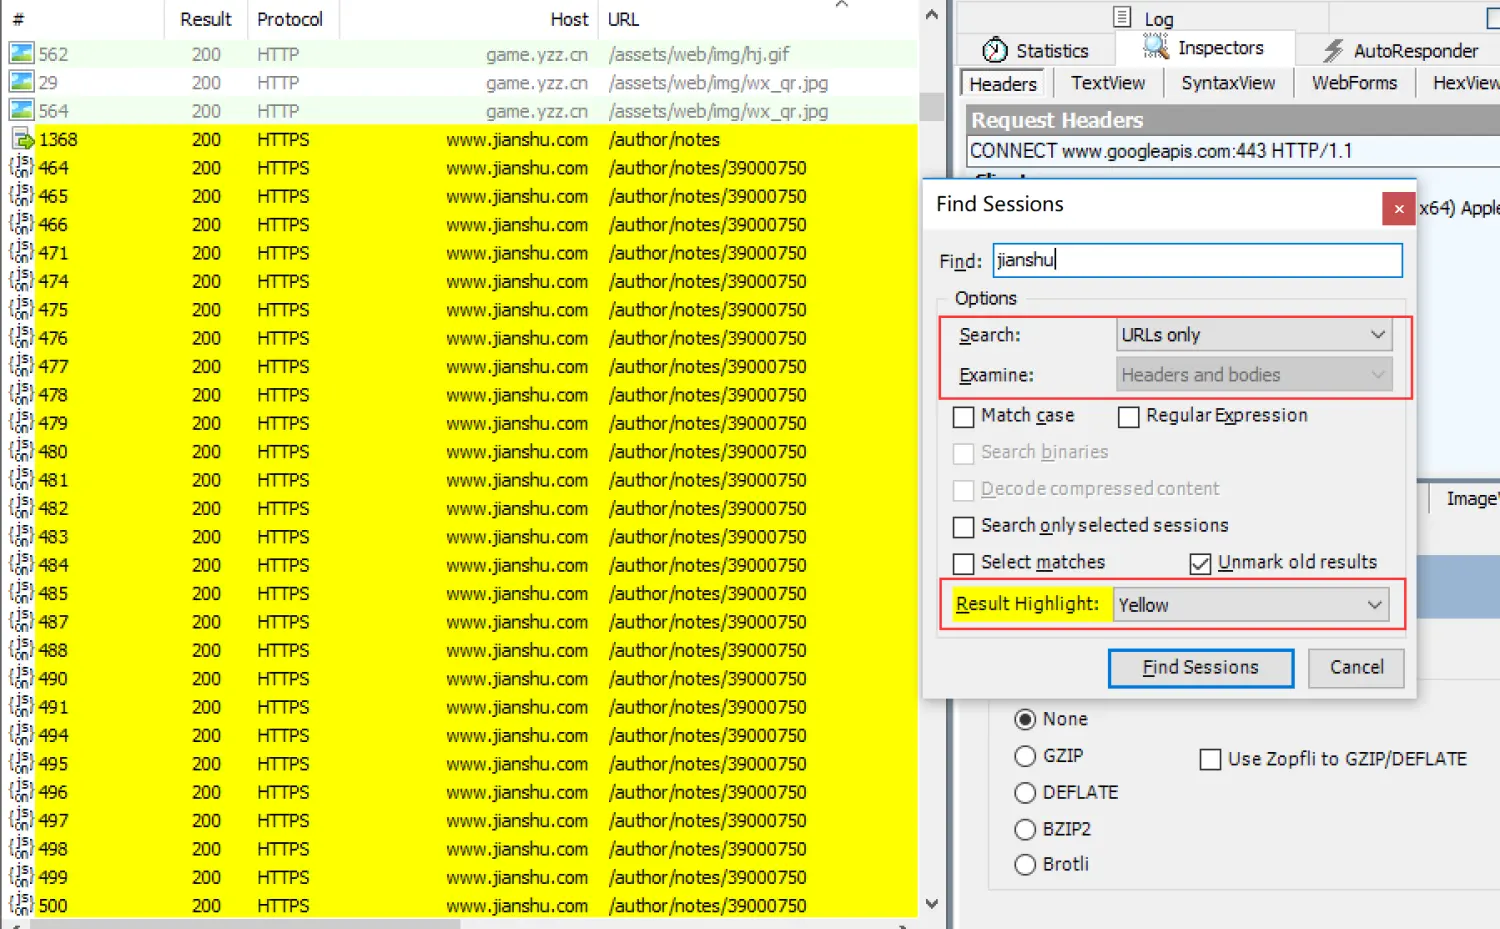Switch to the WebForms inspector tab
Image resolution: width=1500 pixels, height=929 pixels.
(x=1354, y=83)
